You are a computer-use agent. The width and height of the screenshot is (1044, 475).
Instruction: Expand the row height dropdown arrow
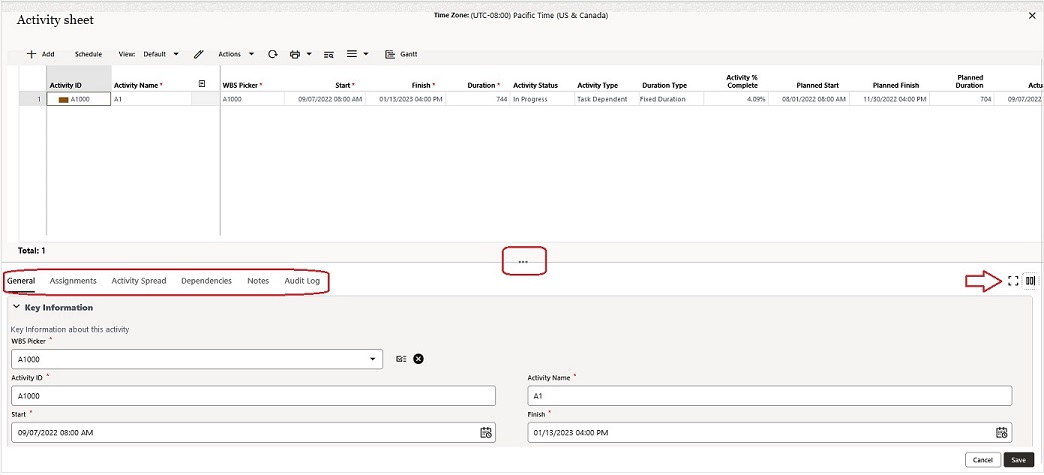click(366, 55)
